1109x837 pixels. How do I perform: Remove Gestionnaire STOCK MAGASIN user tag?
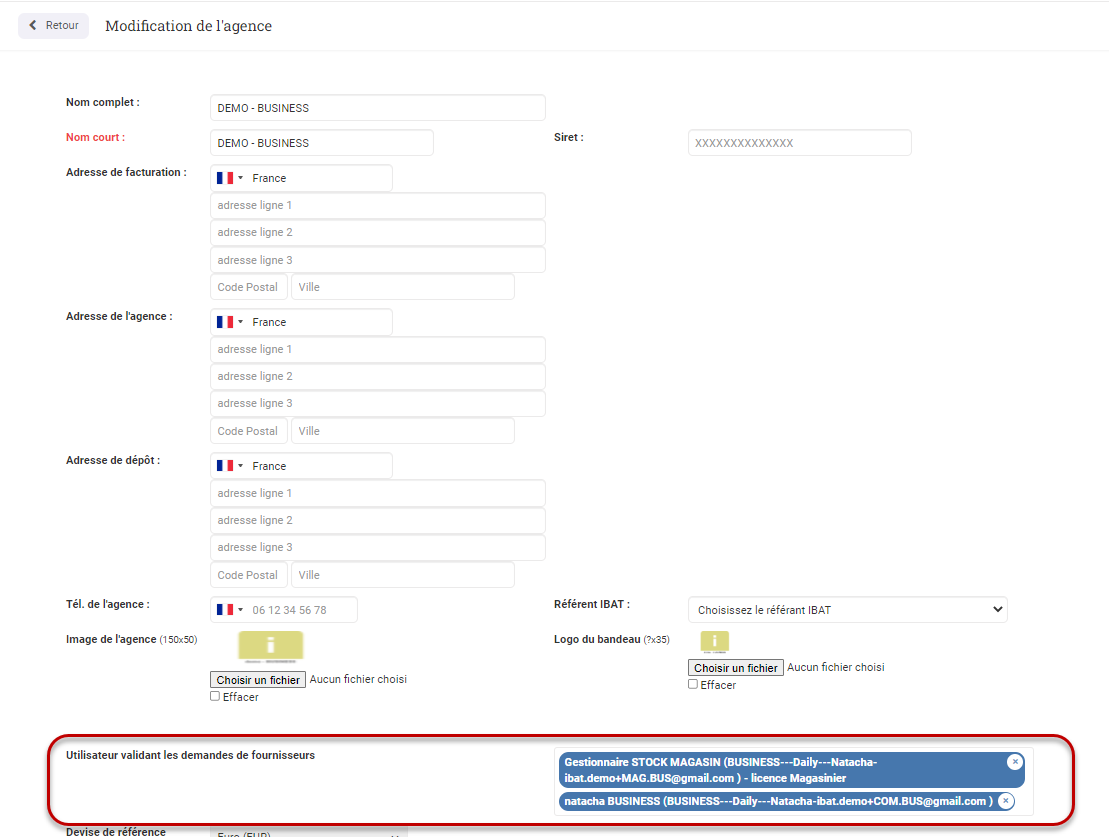1015,762
